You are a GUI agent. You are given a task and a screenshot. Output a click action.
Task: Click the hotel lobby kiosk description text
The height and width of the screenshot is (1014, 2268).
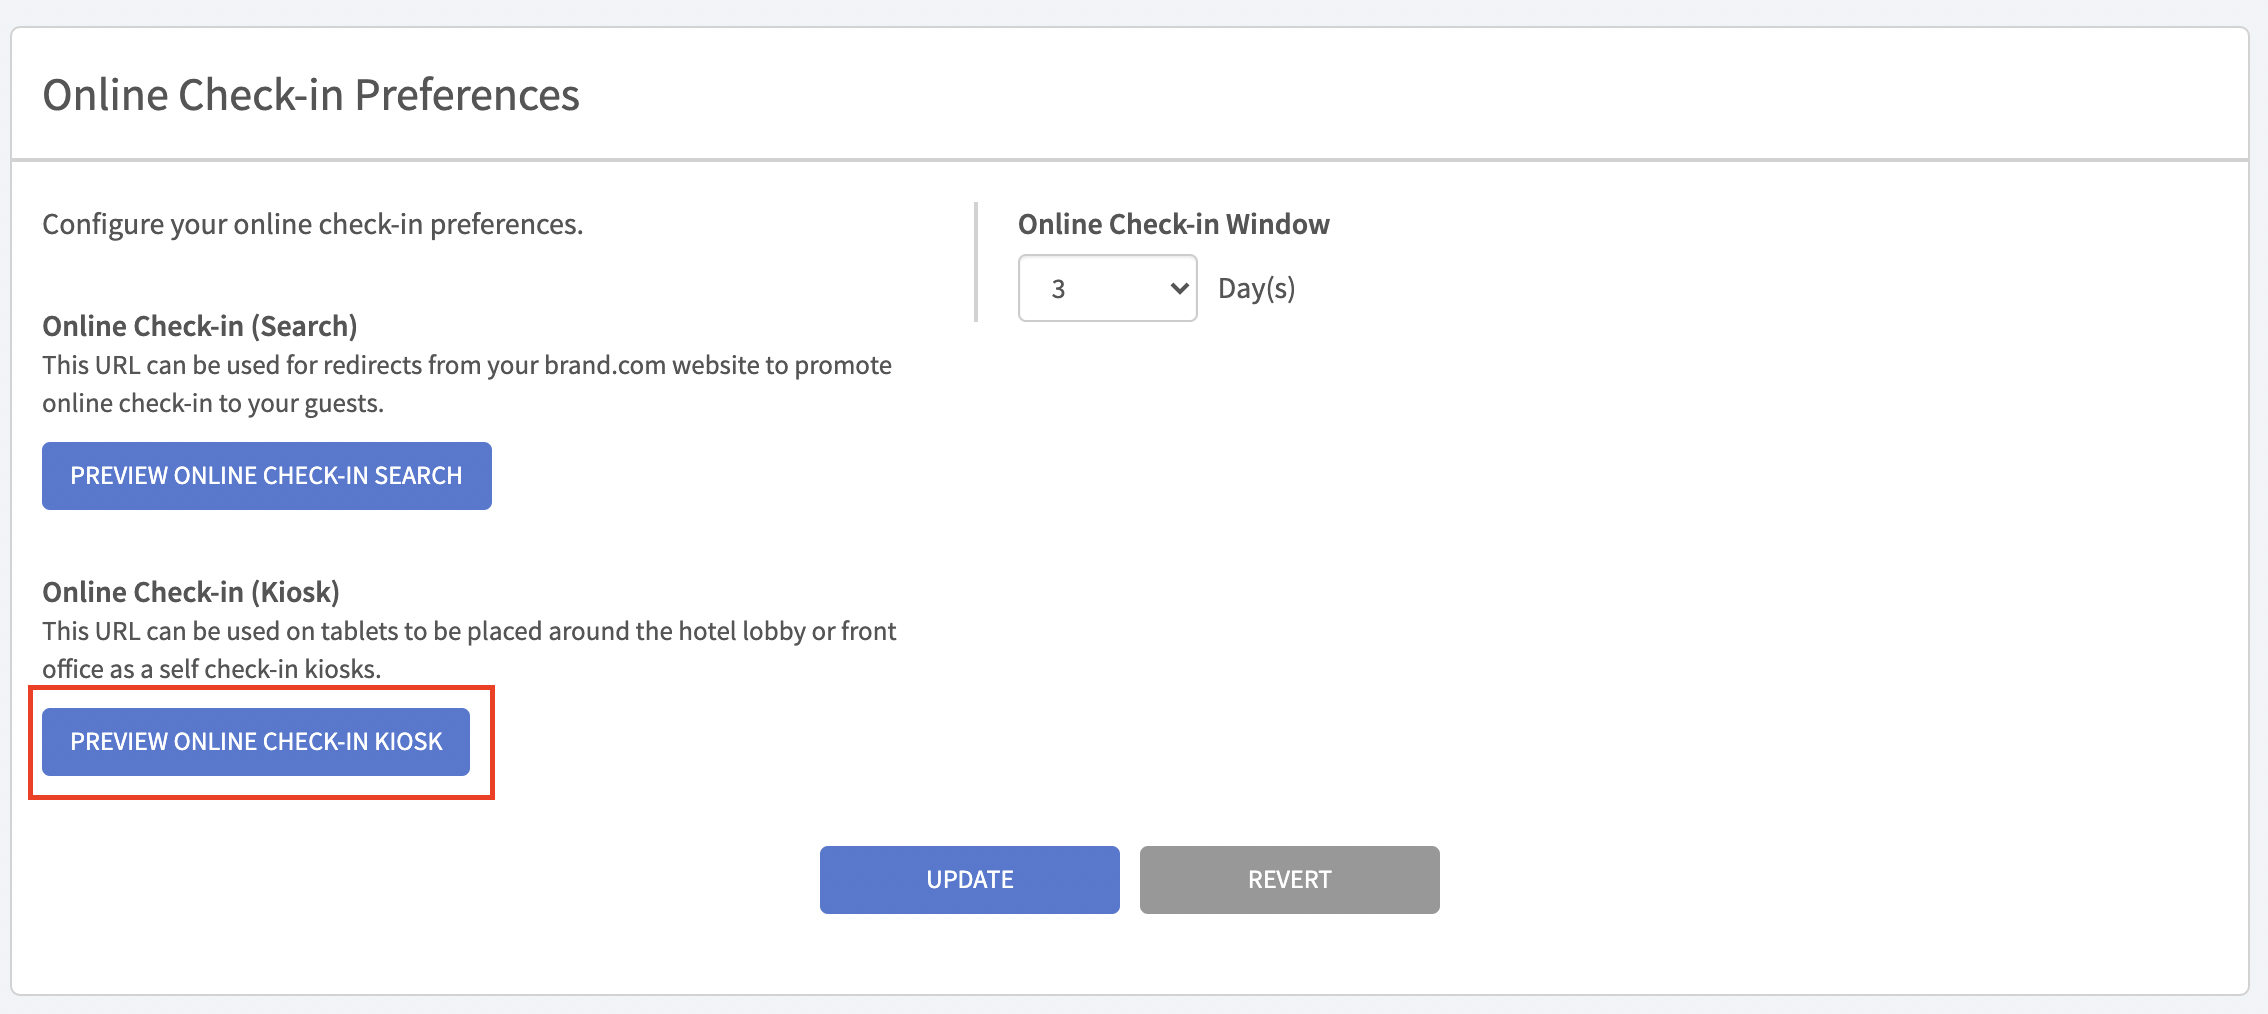click(x=468, y=631)
